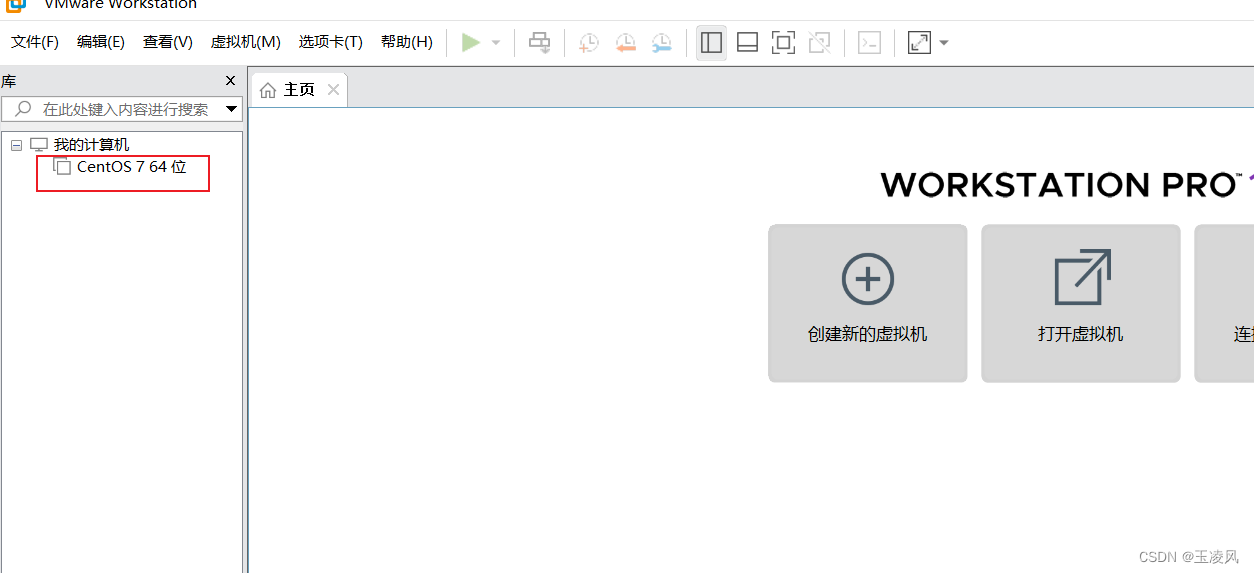Close the 库 library panel
1254x573 pixels.
231,81
